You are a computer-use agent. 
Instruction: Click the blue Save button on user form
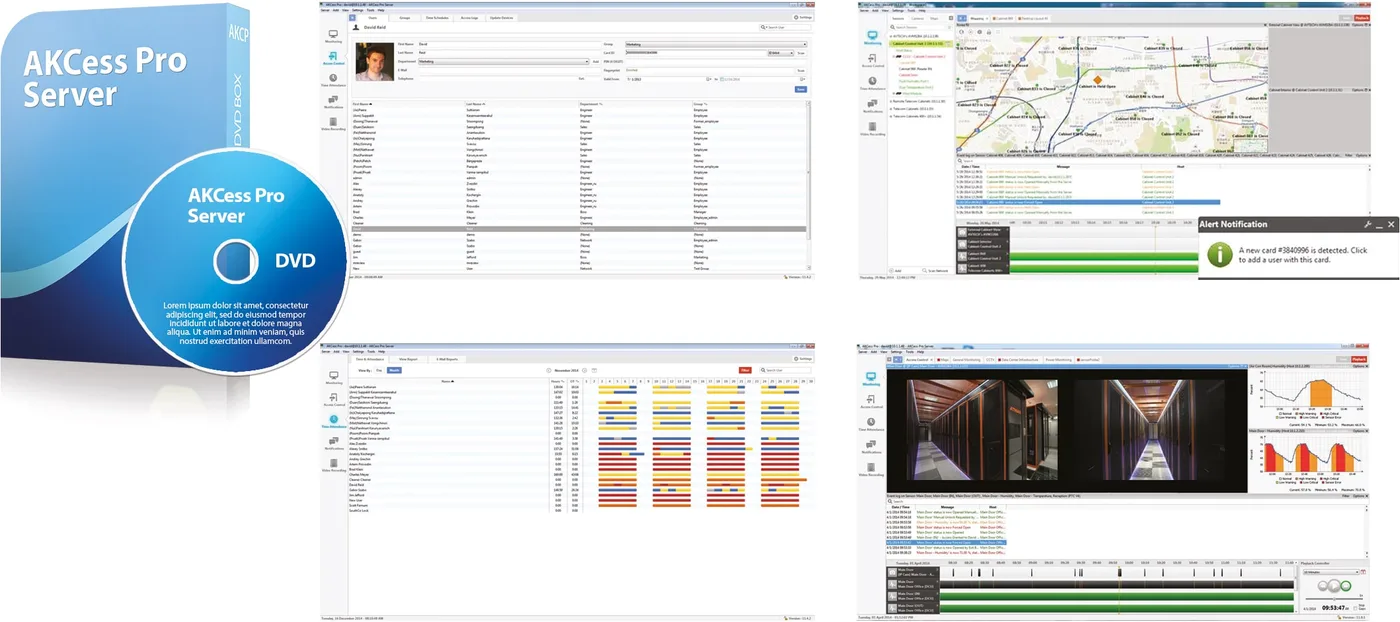(801, 89)
